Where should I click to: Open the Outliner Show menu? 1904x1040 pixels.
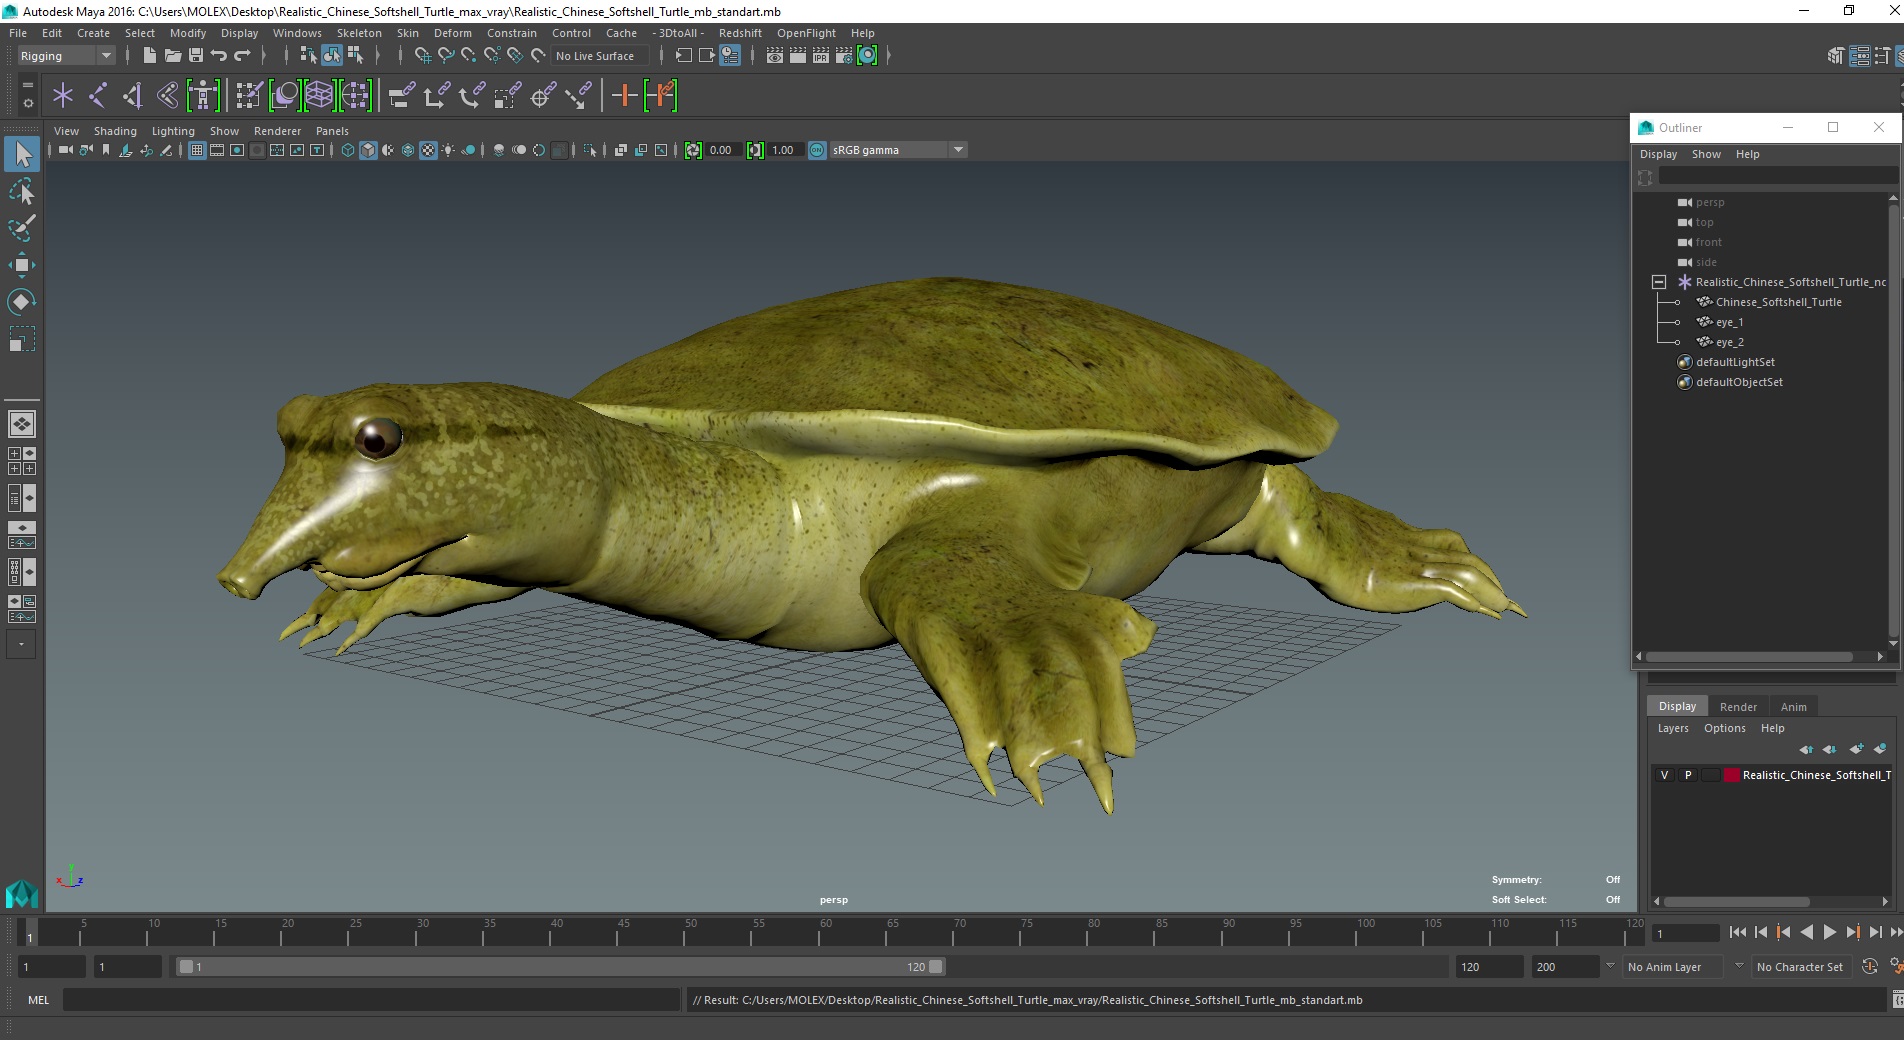tap(1706, 154)
